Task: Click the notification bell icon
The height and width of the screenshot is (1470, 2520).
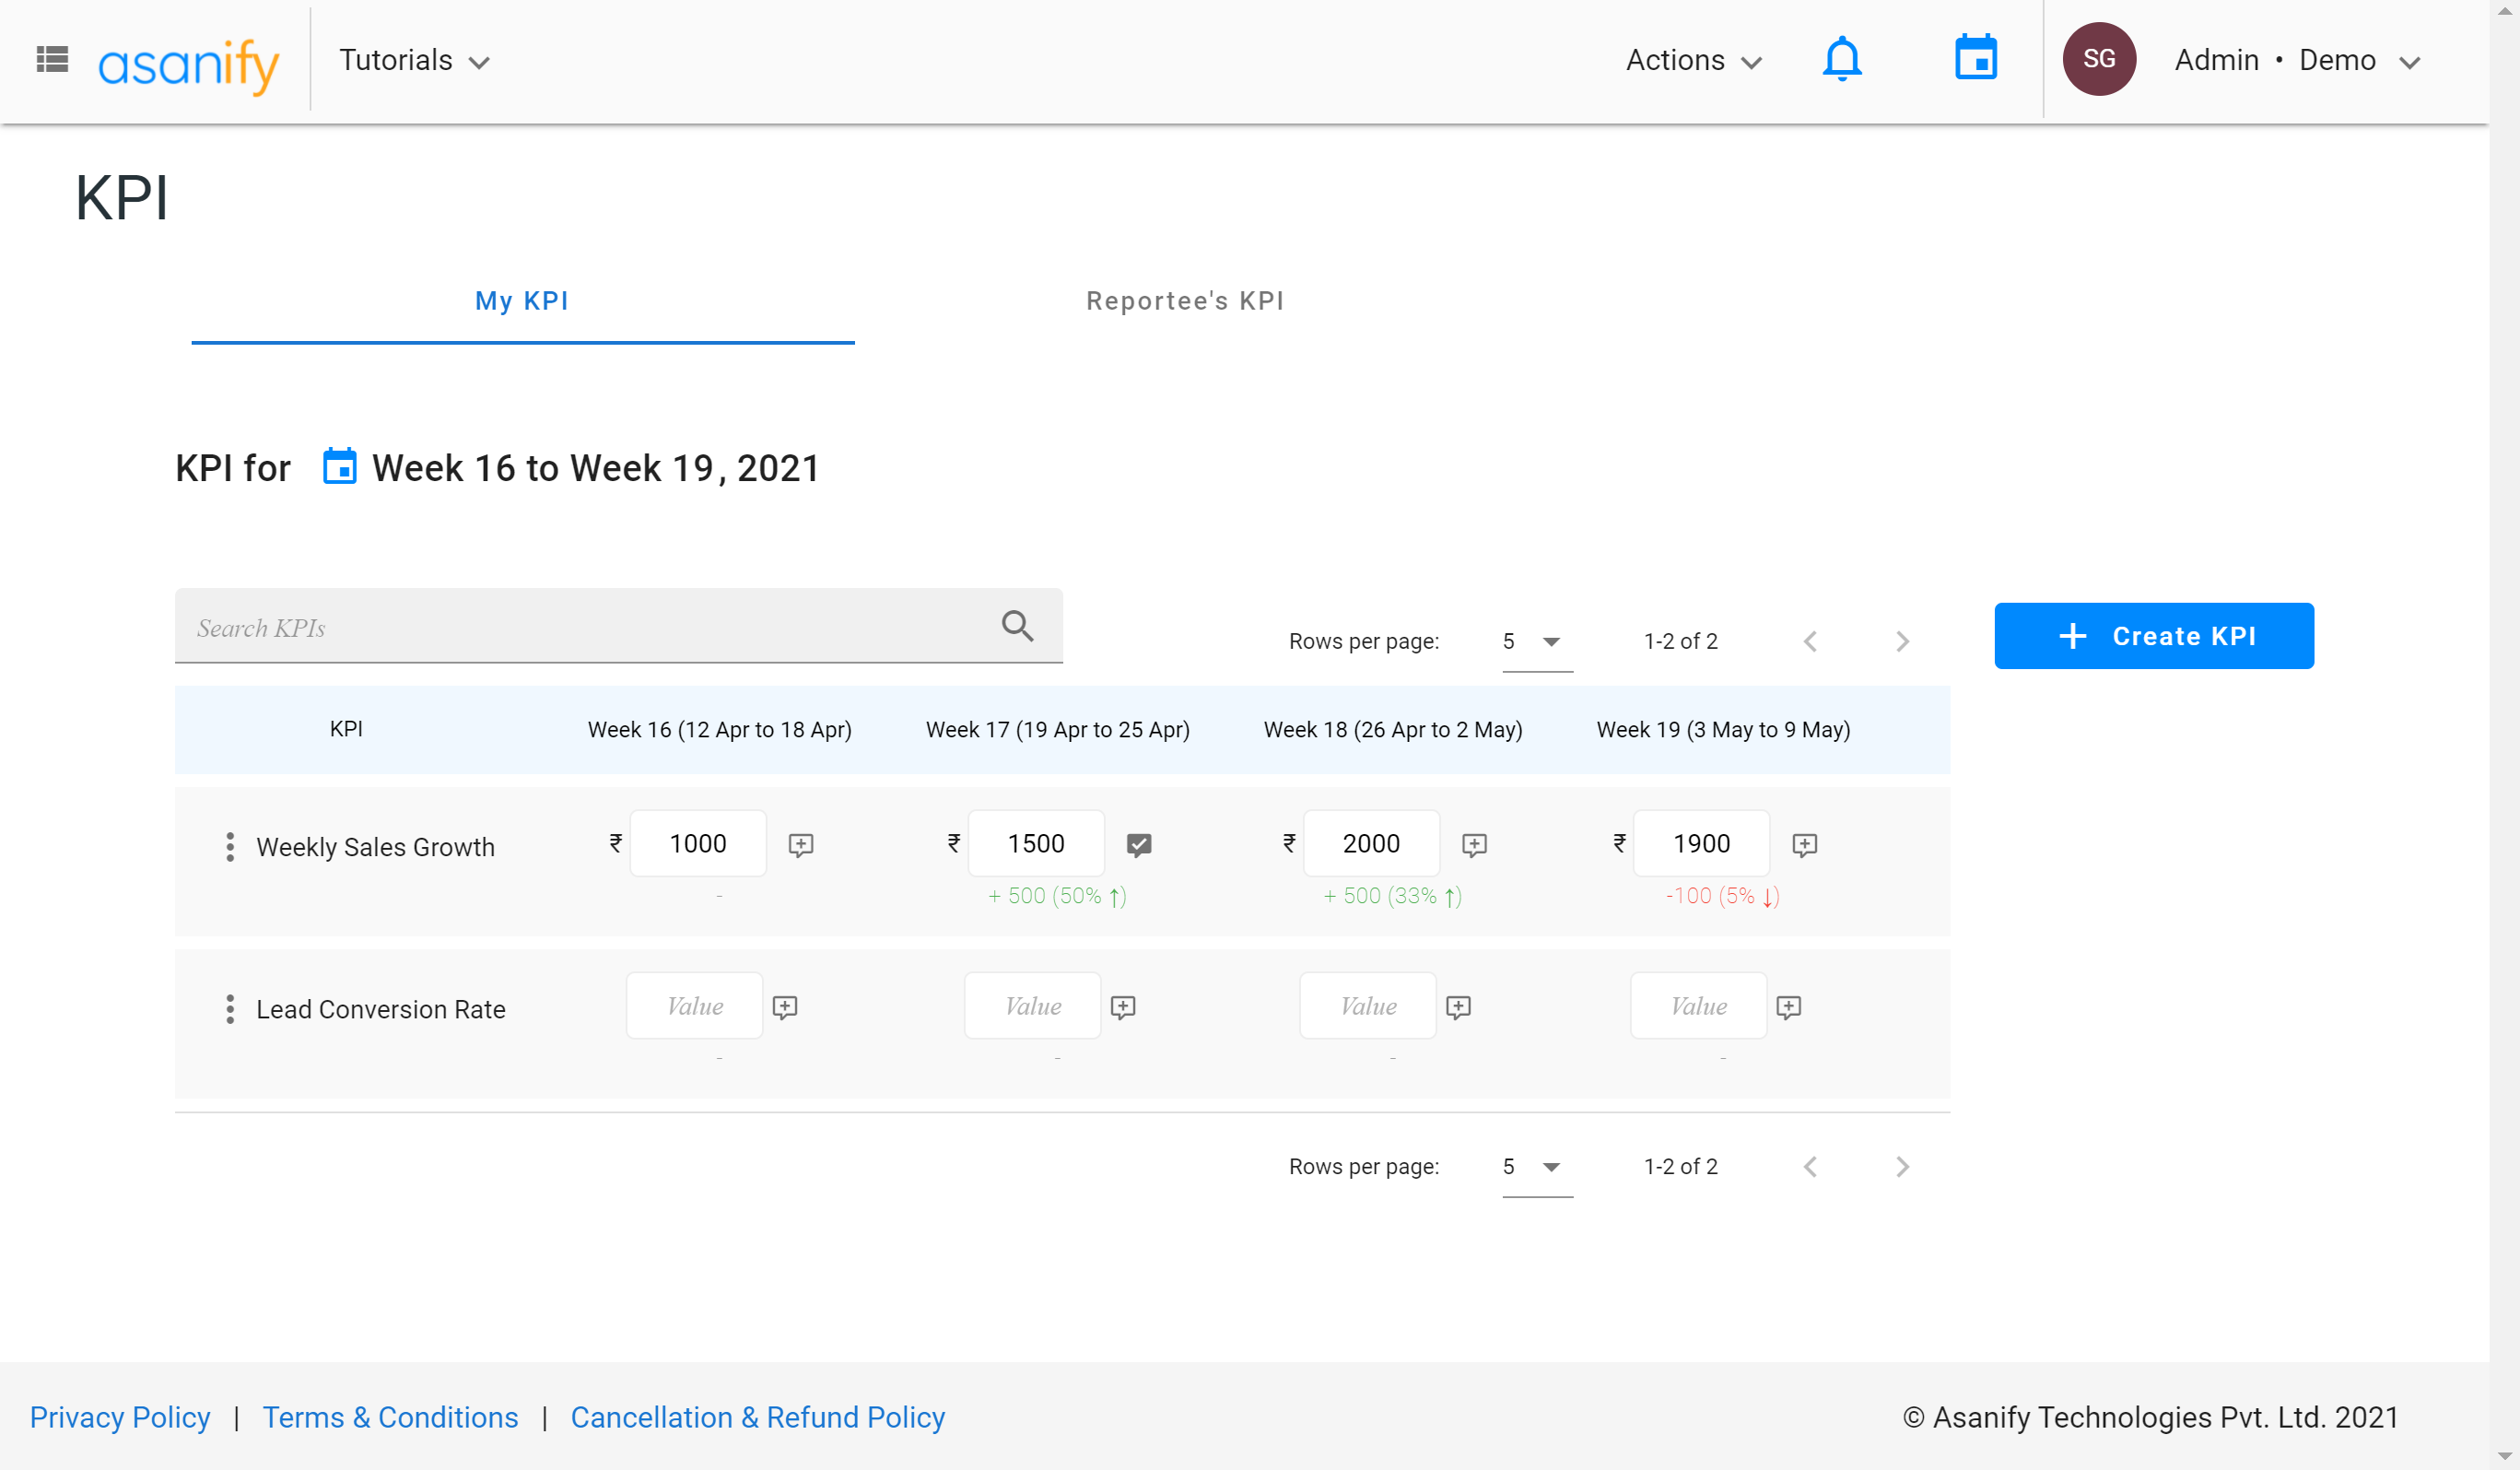Action: point(1841,60)
